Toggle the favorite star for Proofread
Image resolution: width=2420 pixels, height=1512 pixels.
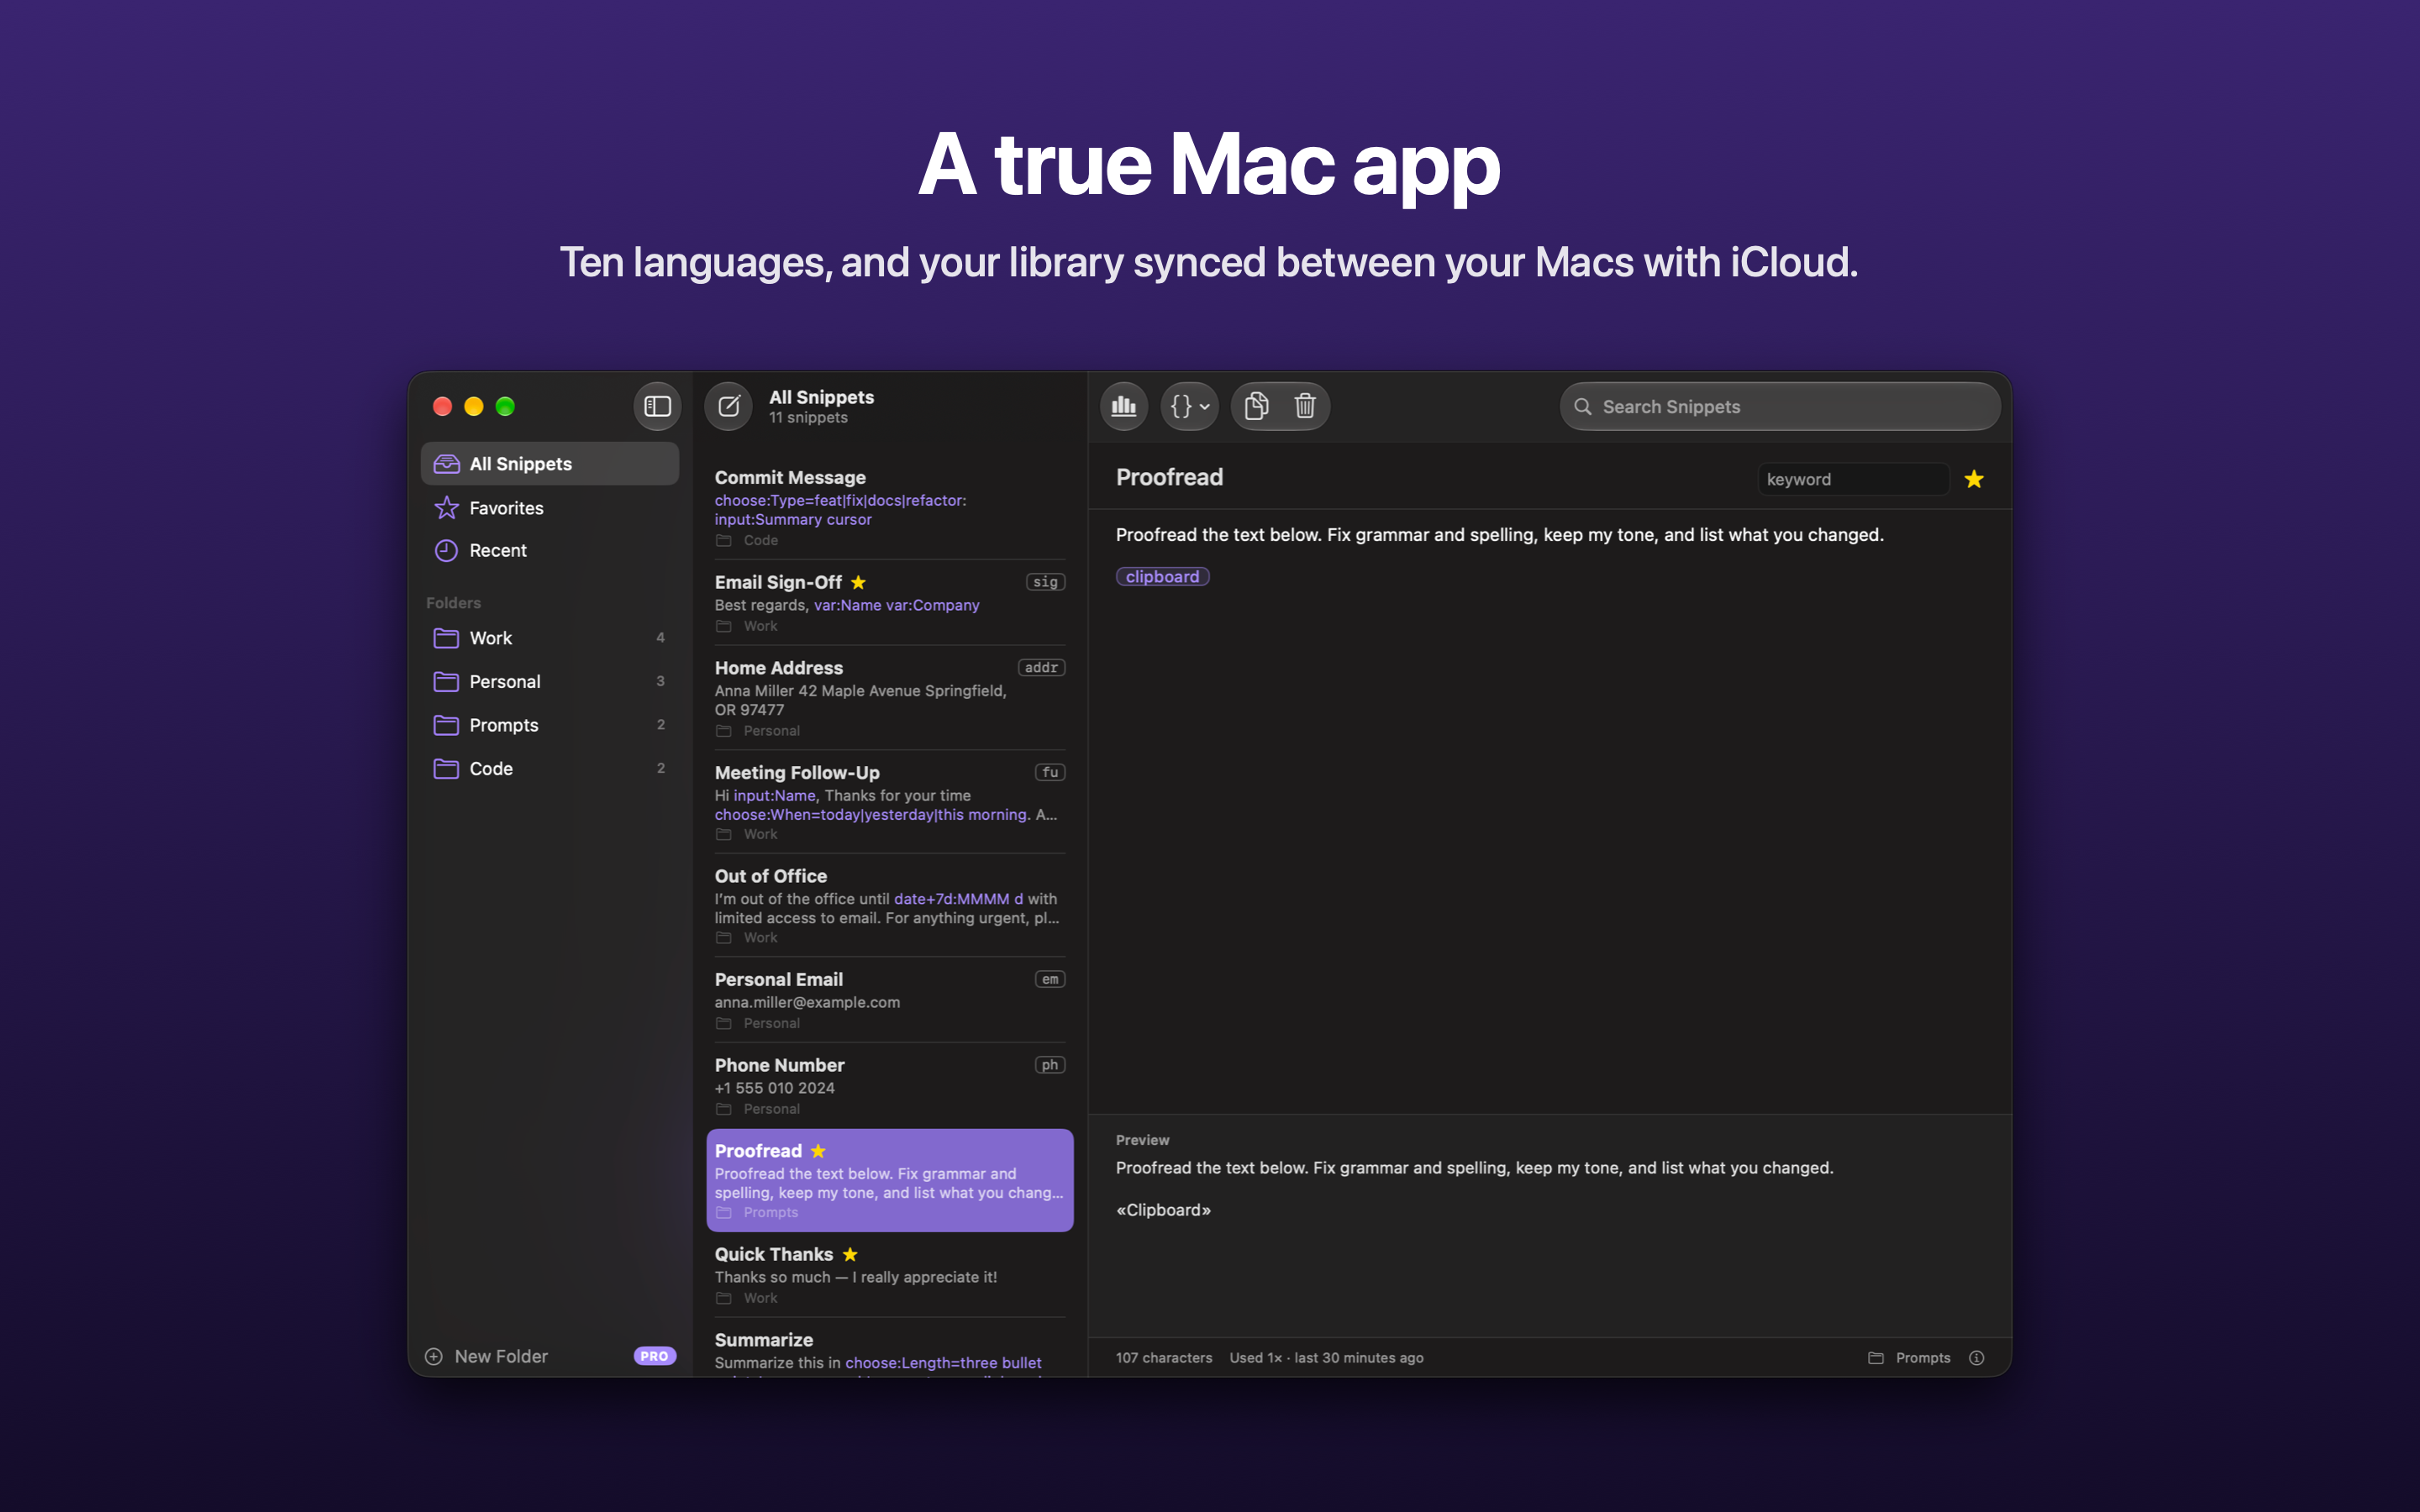1974,479
